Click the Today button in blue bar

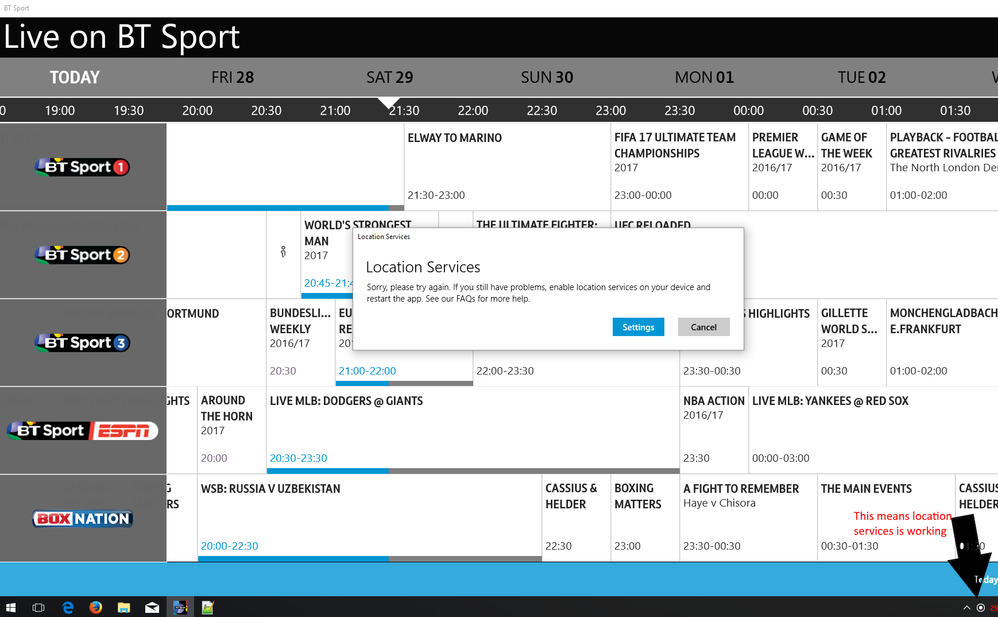(x=985, y=579)
